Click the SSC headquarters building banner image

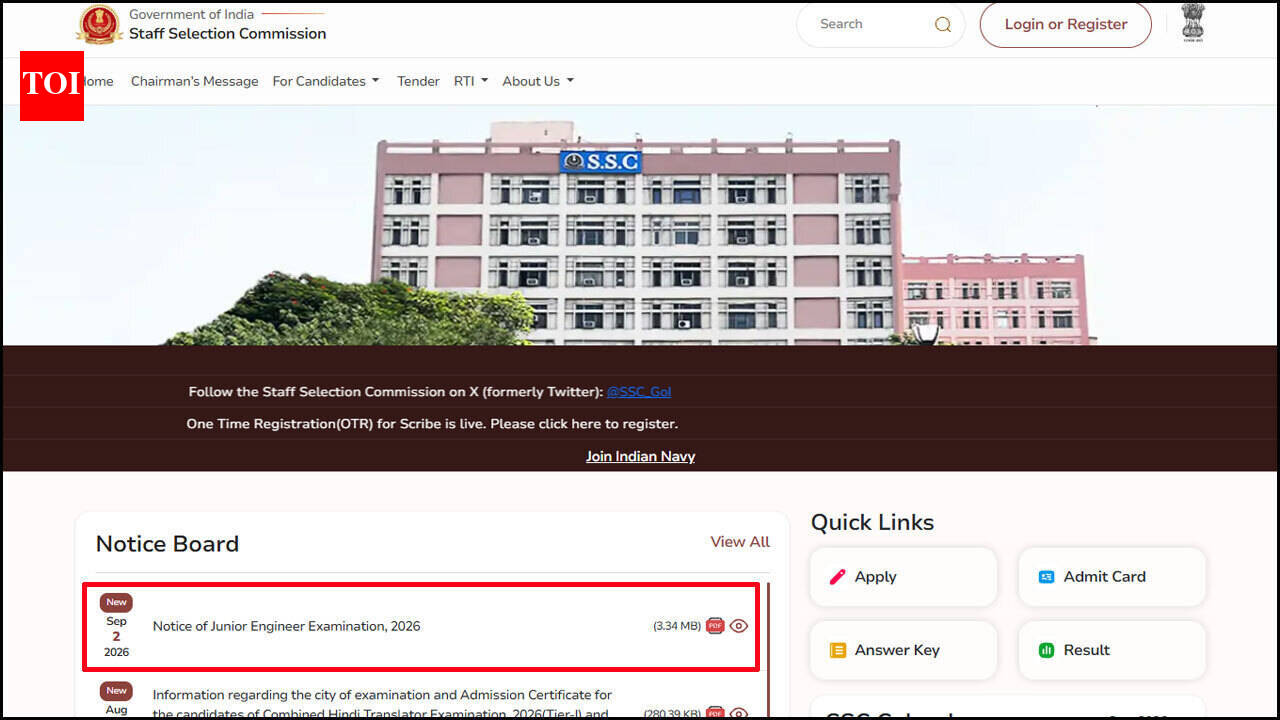(x=640, y=225)
